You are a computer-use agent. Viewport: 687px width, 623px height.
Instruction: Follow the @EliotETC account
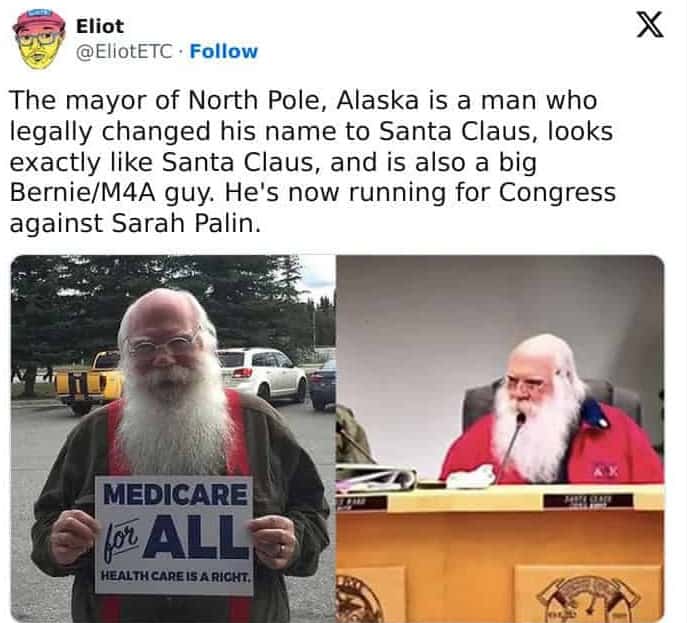pyautogui.click(x=224, y=52)
